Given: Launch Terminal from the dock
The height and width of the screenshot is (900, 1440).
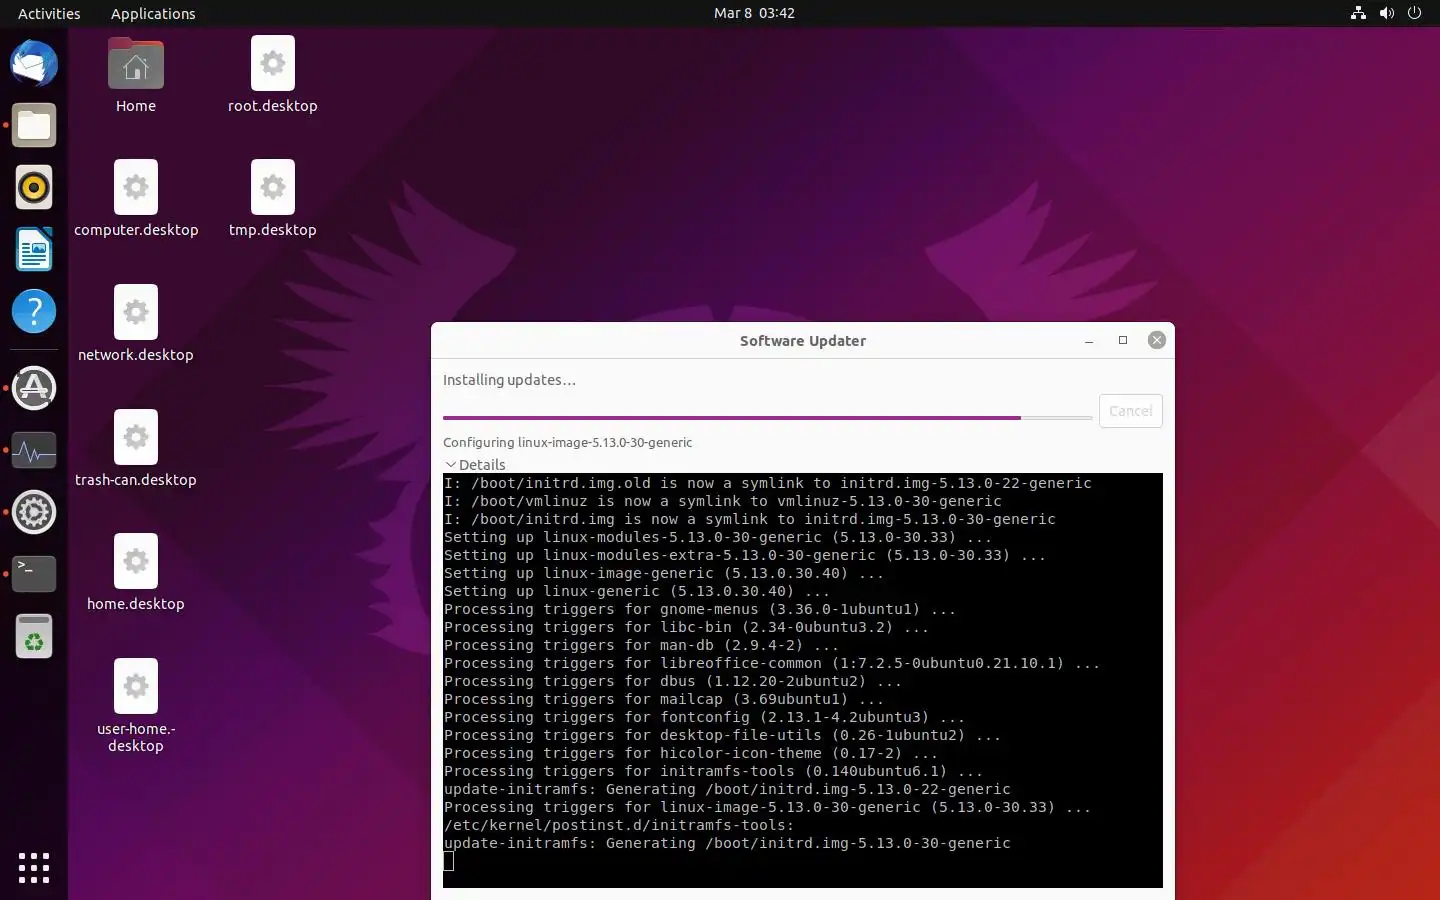Looking at the screenshot, I should [x=34, y=574].
